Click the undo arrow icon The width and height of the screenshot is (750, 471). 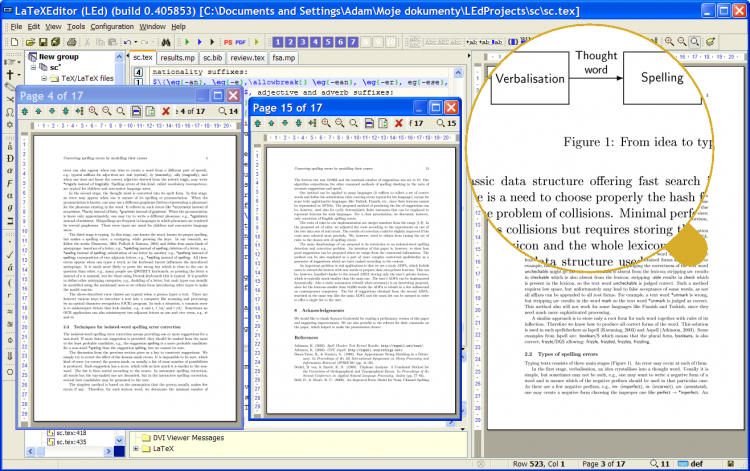tap(127, 42)
